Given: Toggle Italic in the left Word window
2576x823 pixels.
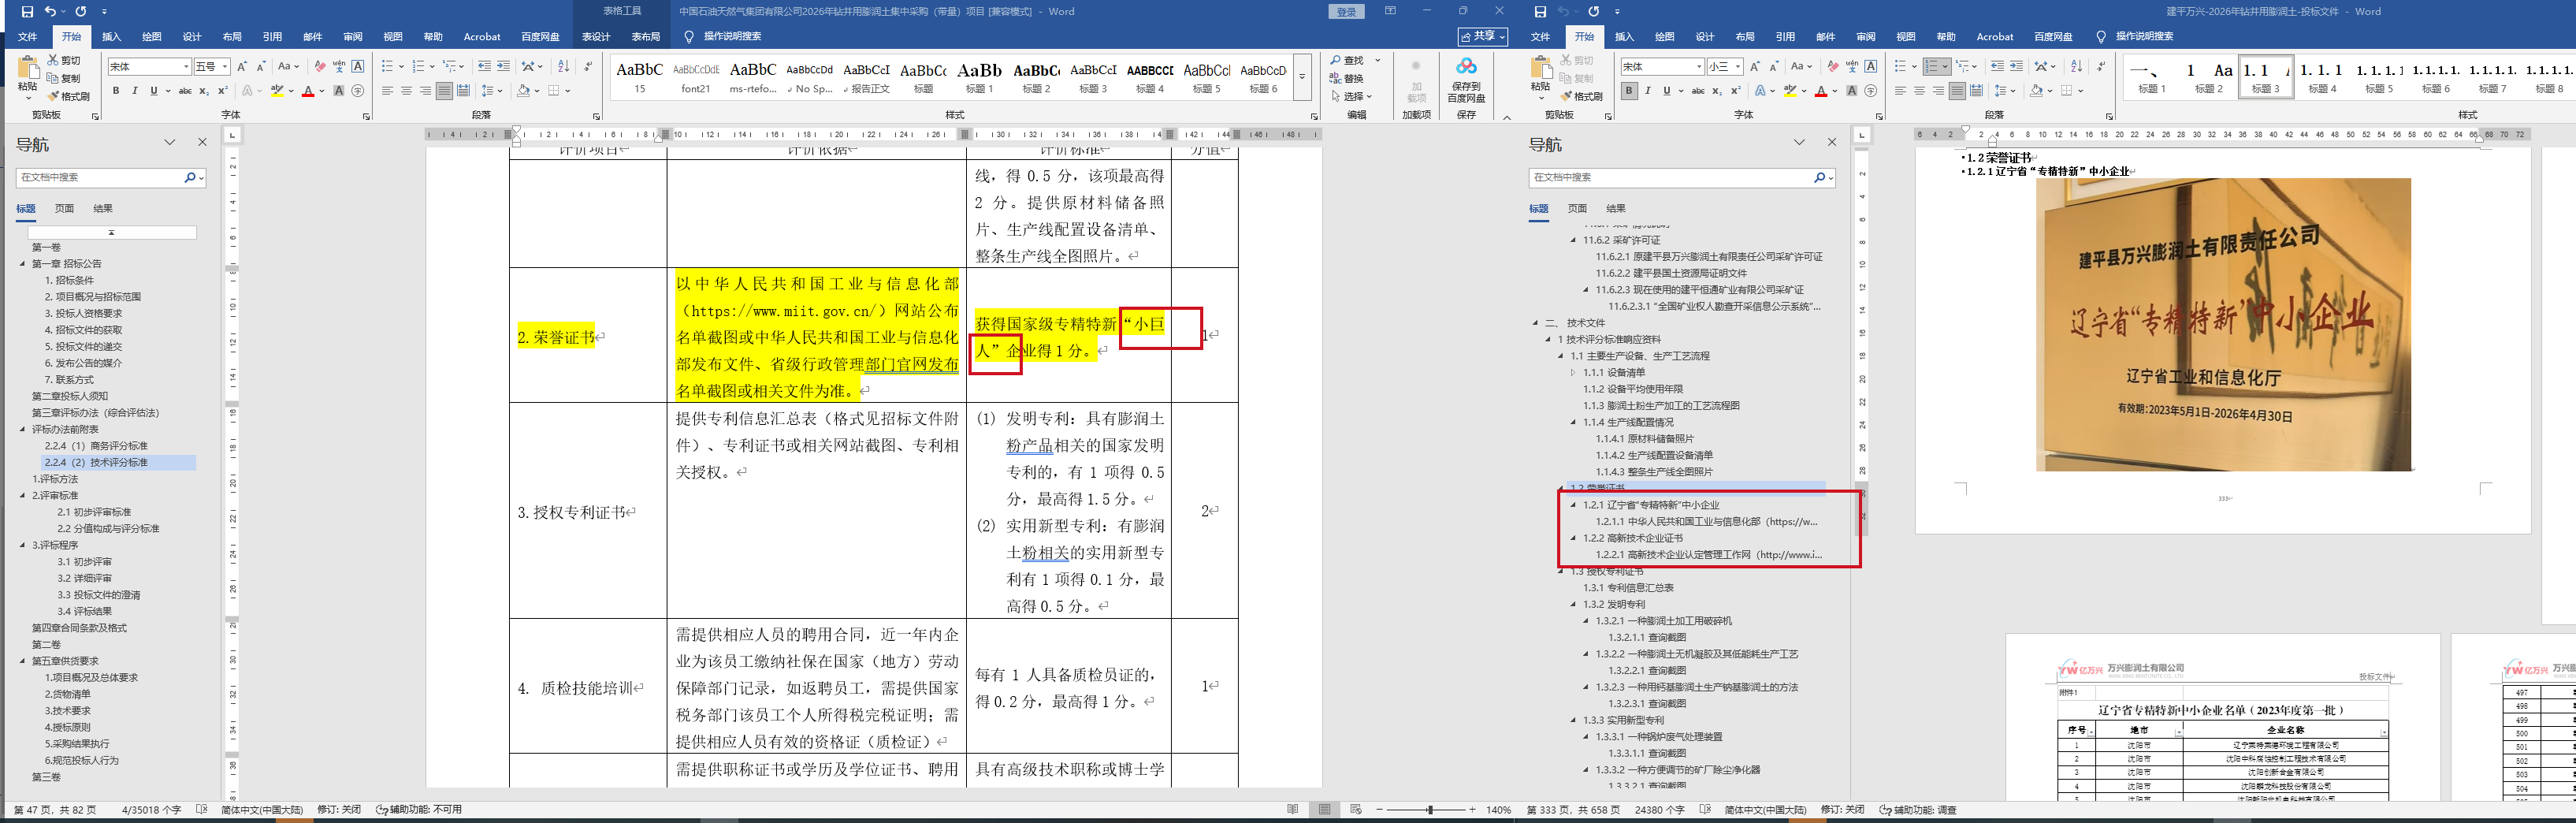Looking at the screenshot, I should tap(134, 91).
